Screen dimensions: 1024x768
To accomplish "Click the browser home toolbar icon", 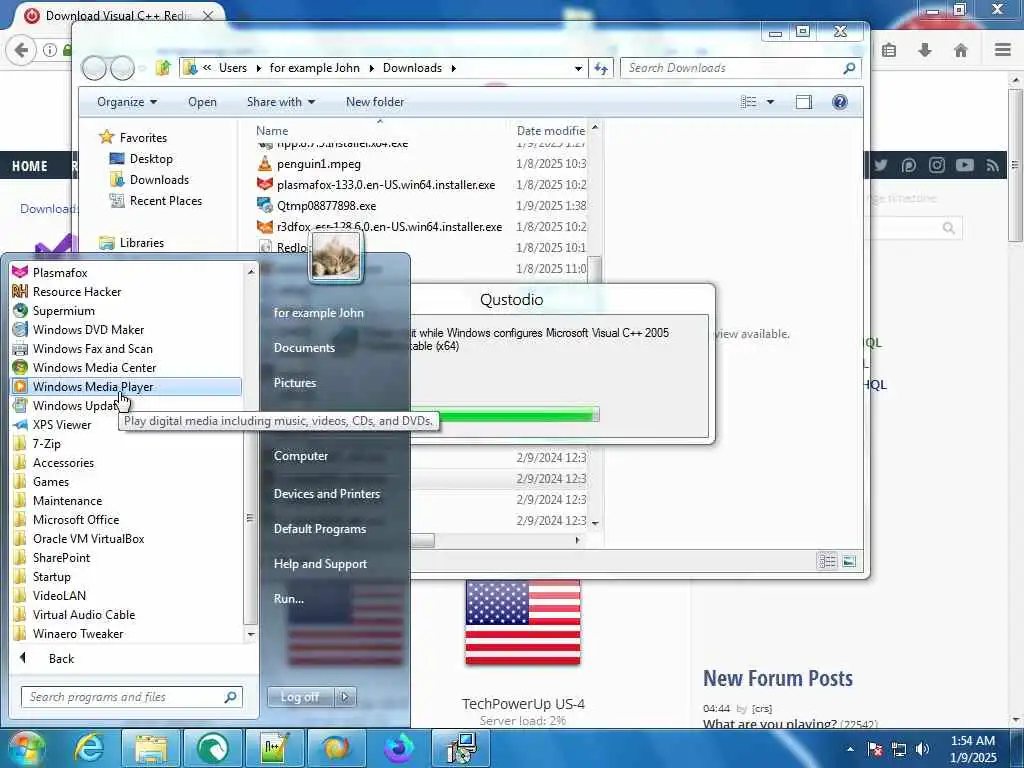I will tap(961, 50).
